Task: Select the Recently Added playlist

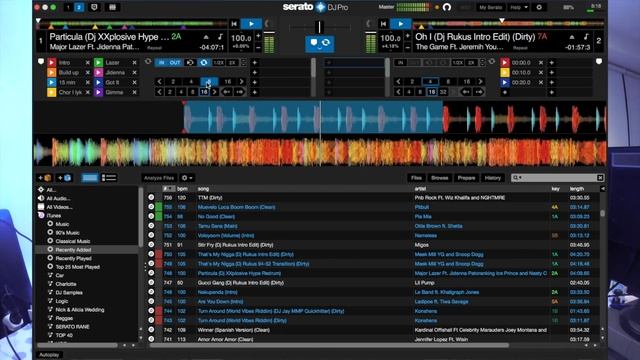Action: coord(73,250)
